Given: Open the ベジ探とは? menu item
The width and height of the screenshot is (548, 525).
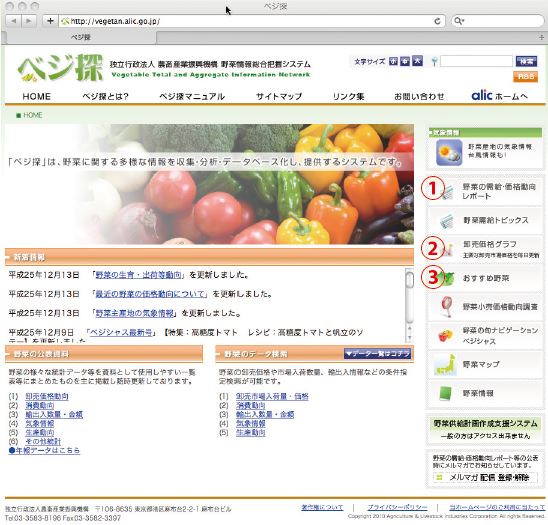Looking at the screenshot, I should [105, 96].
